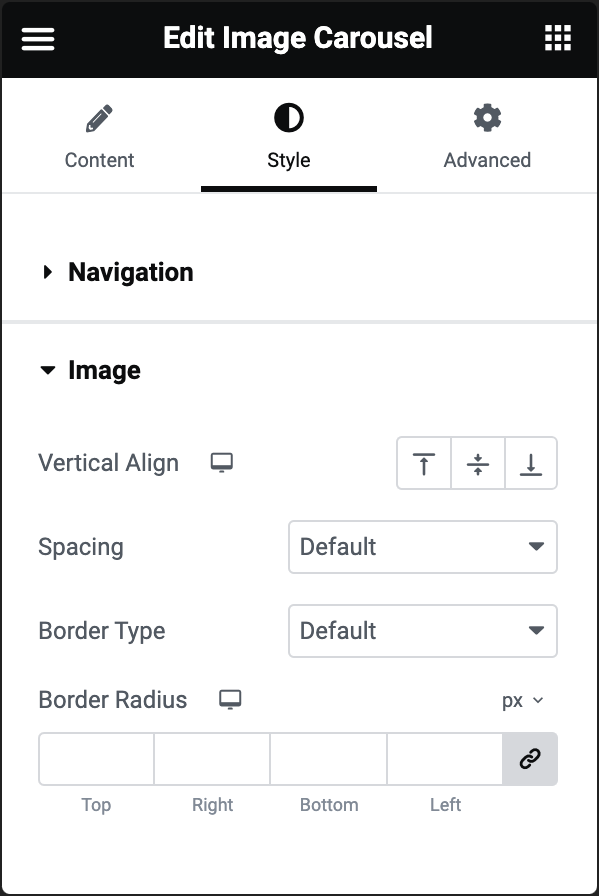Open responsive device icon beside Border Radius
Screen dimensions: 599x896
point(230,699)
